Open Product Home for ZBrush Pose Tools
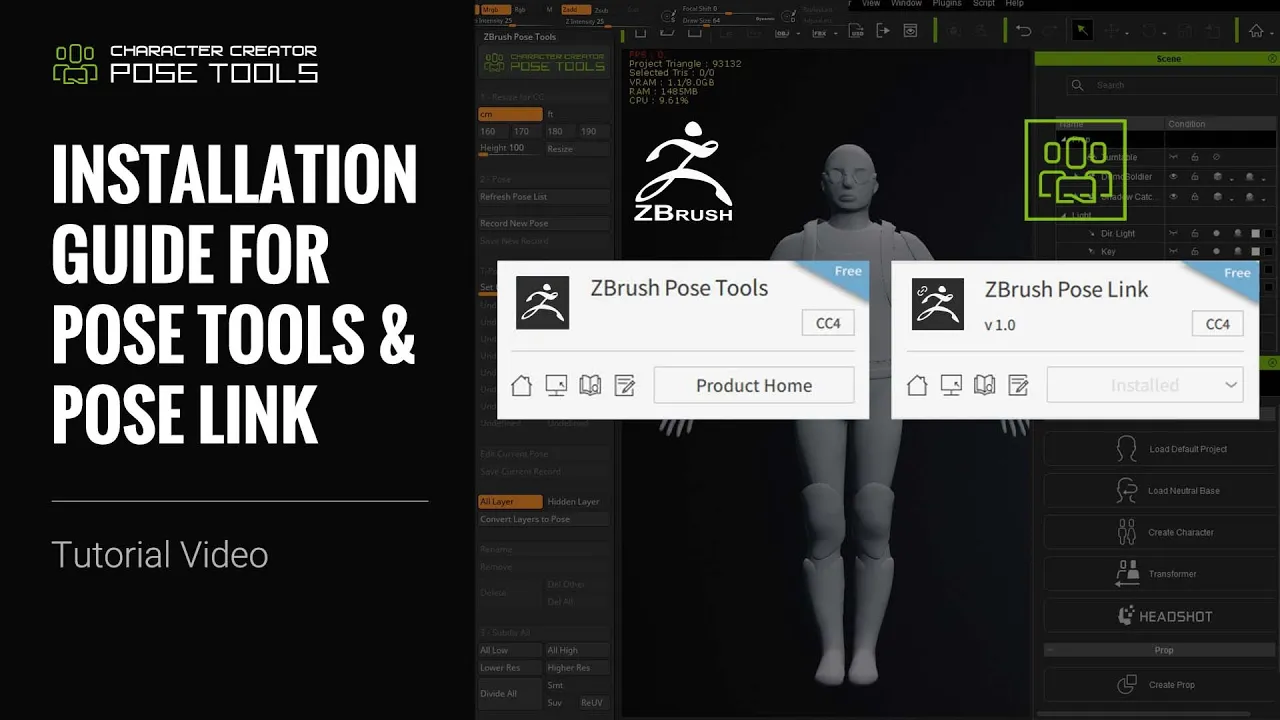Viewport: 1280px width, 720px height. pyautogui.click(x=754, y=385)
